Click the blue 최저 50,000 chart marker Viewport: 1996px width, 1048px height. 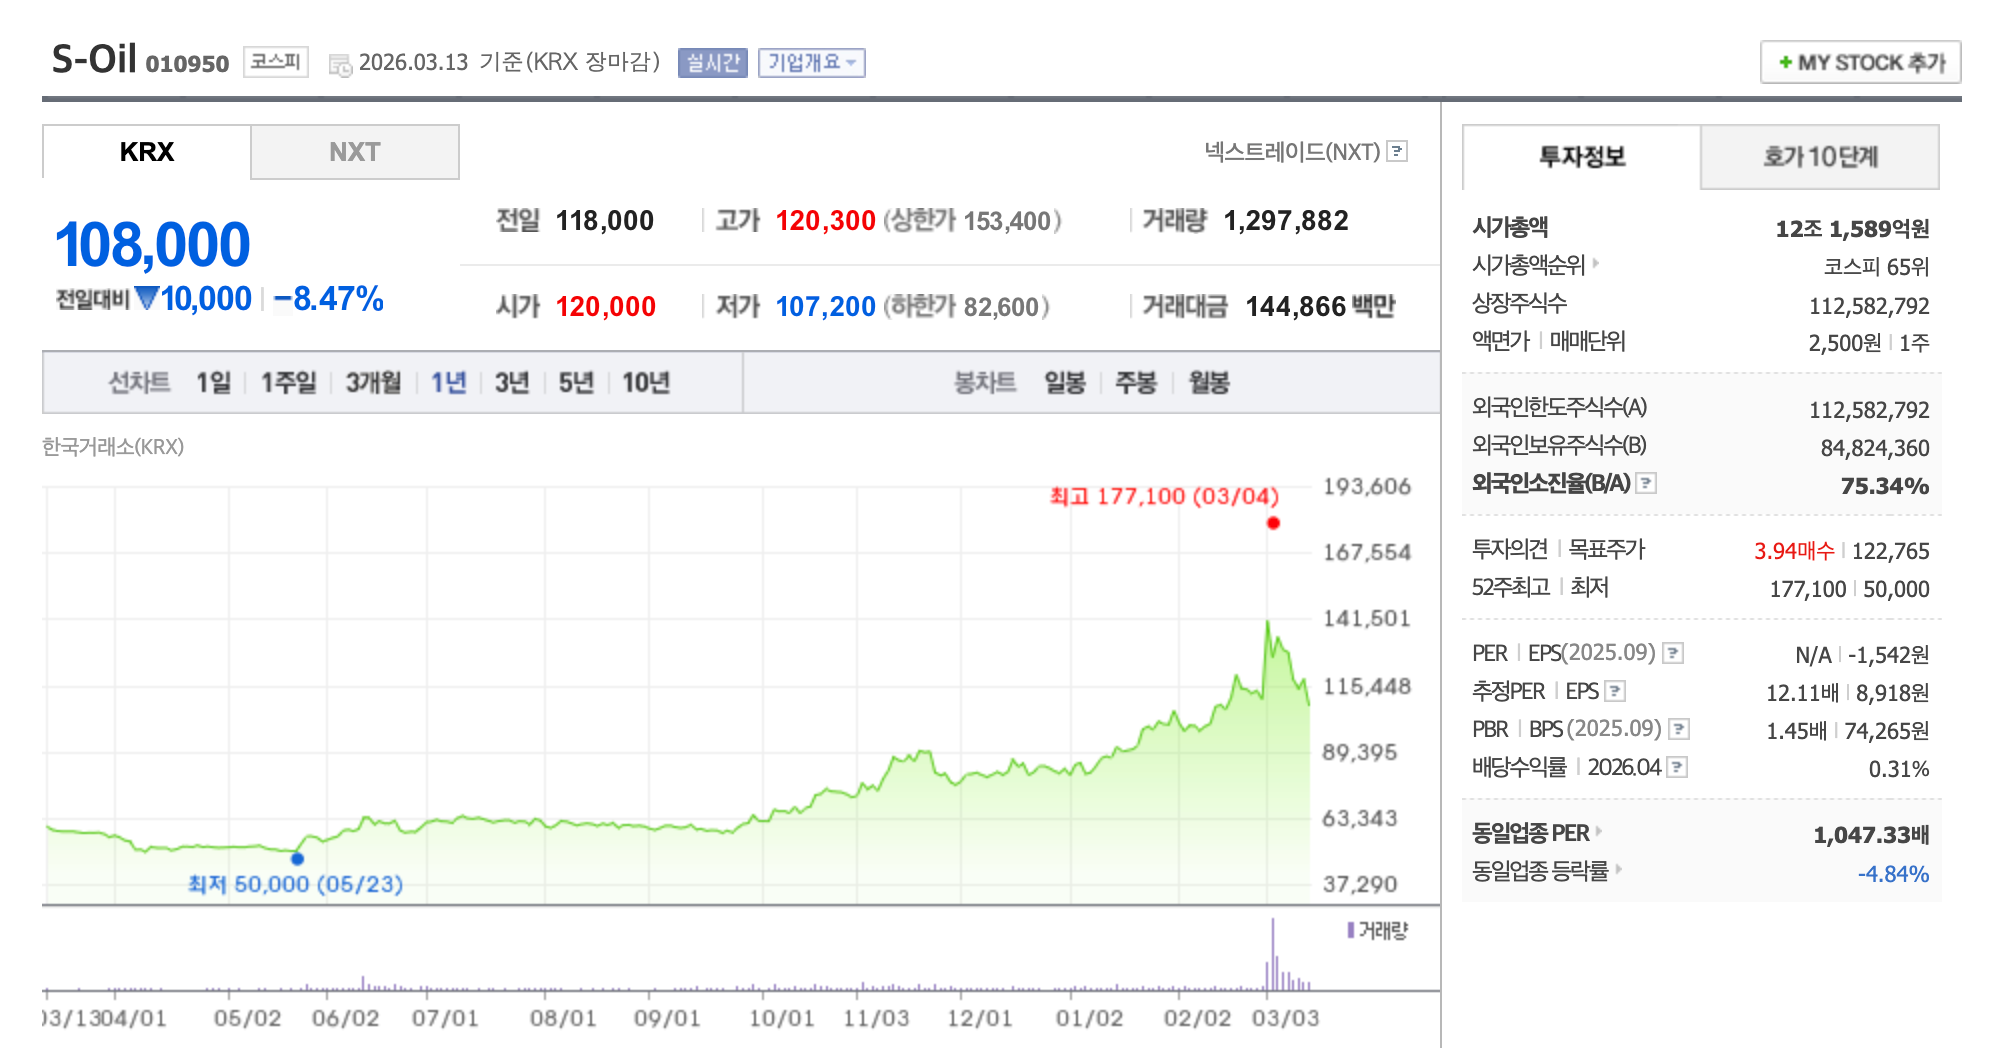297,858
